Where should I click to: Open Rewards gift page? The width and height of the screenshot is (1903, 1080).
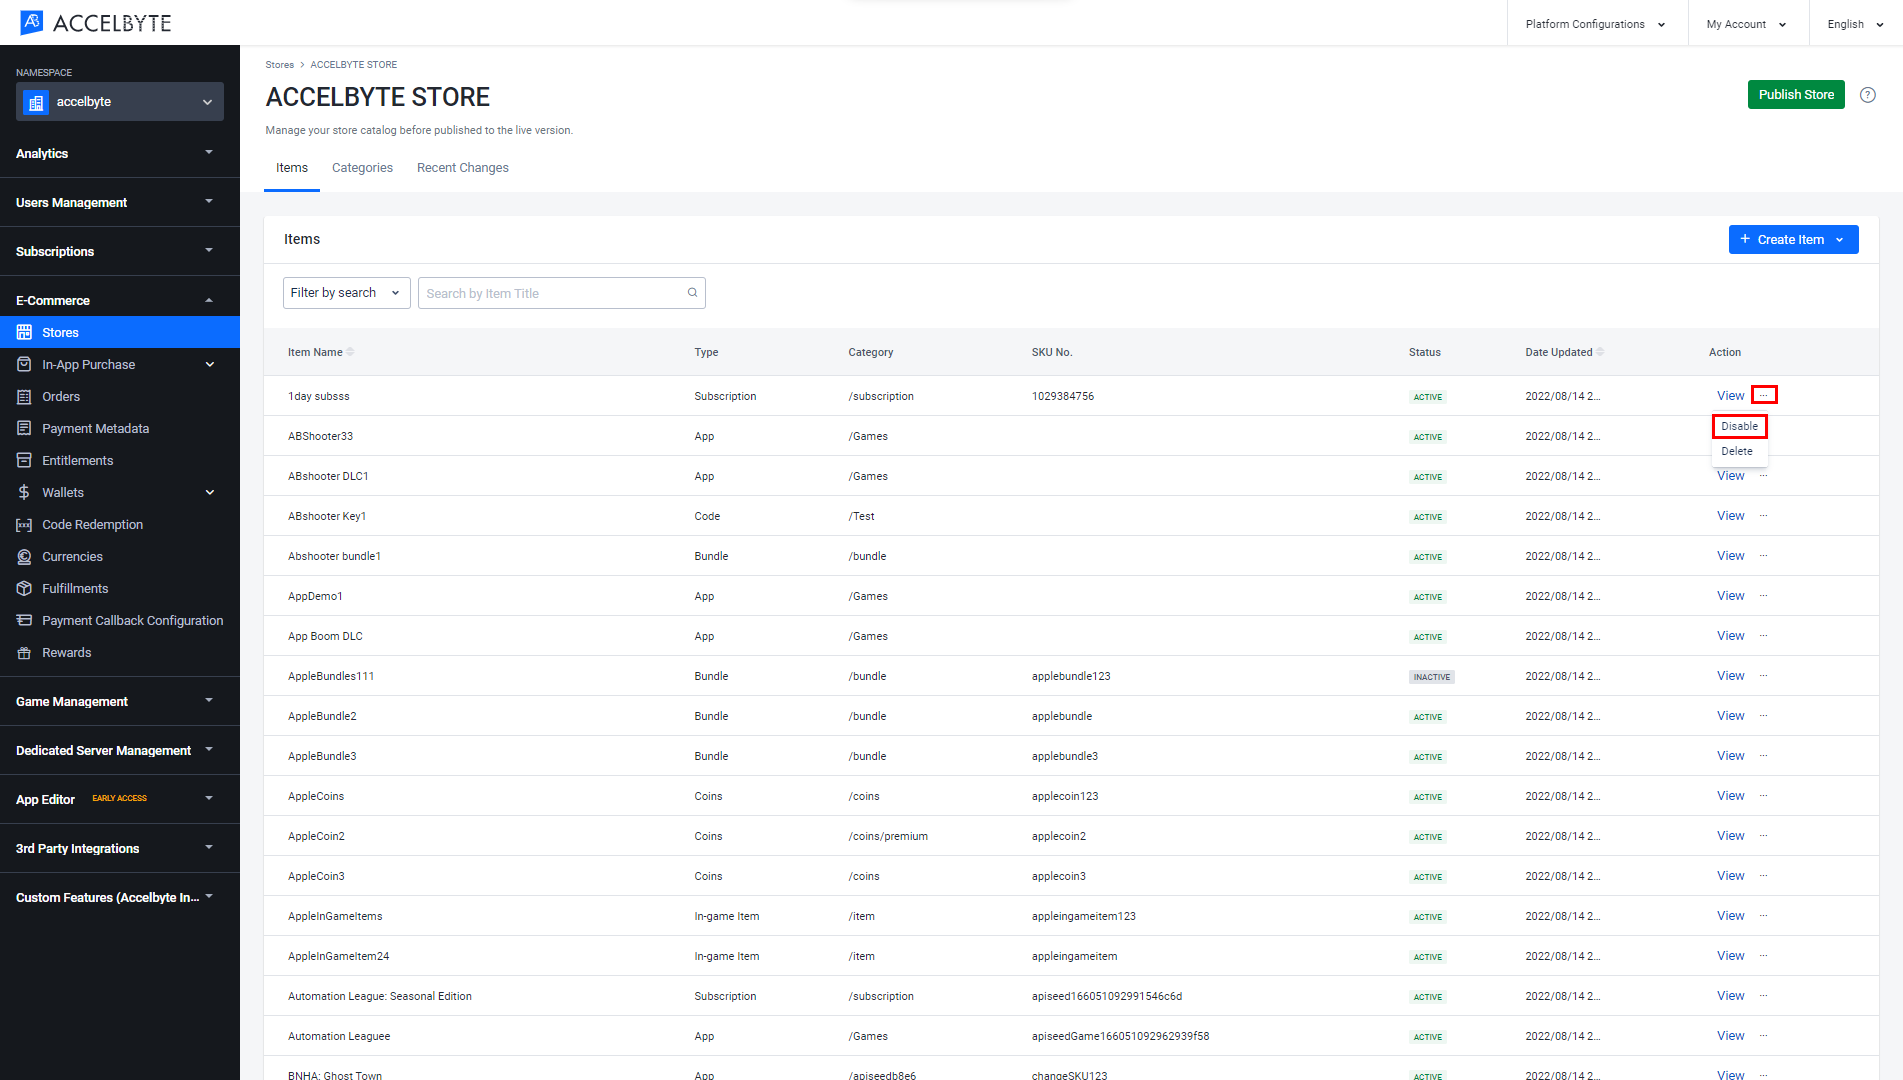pos(66,652)
